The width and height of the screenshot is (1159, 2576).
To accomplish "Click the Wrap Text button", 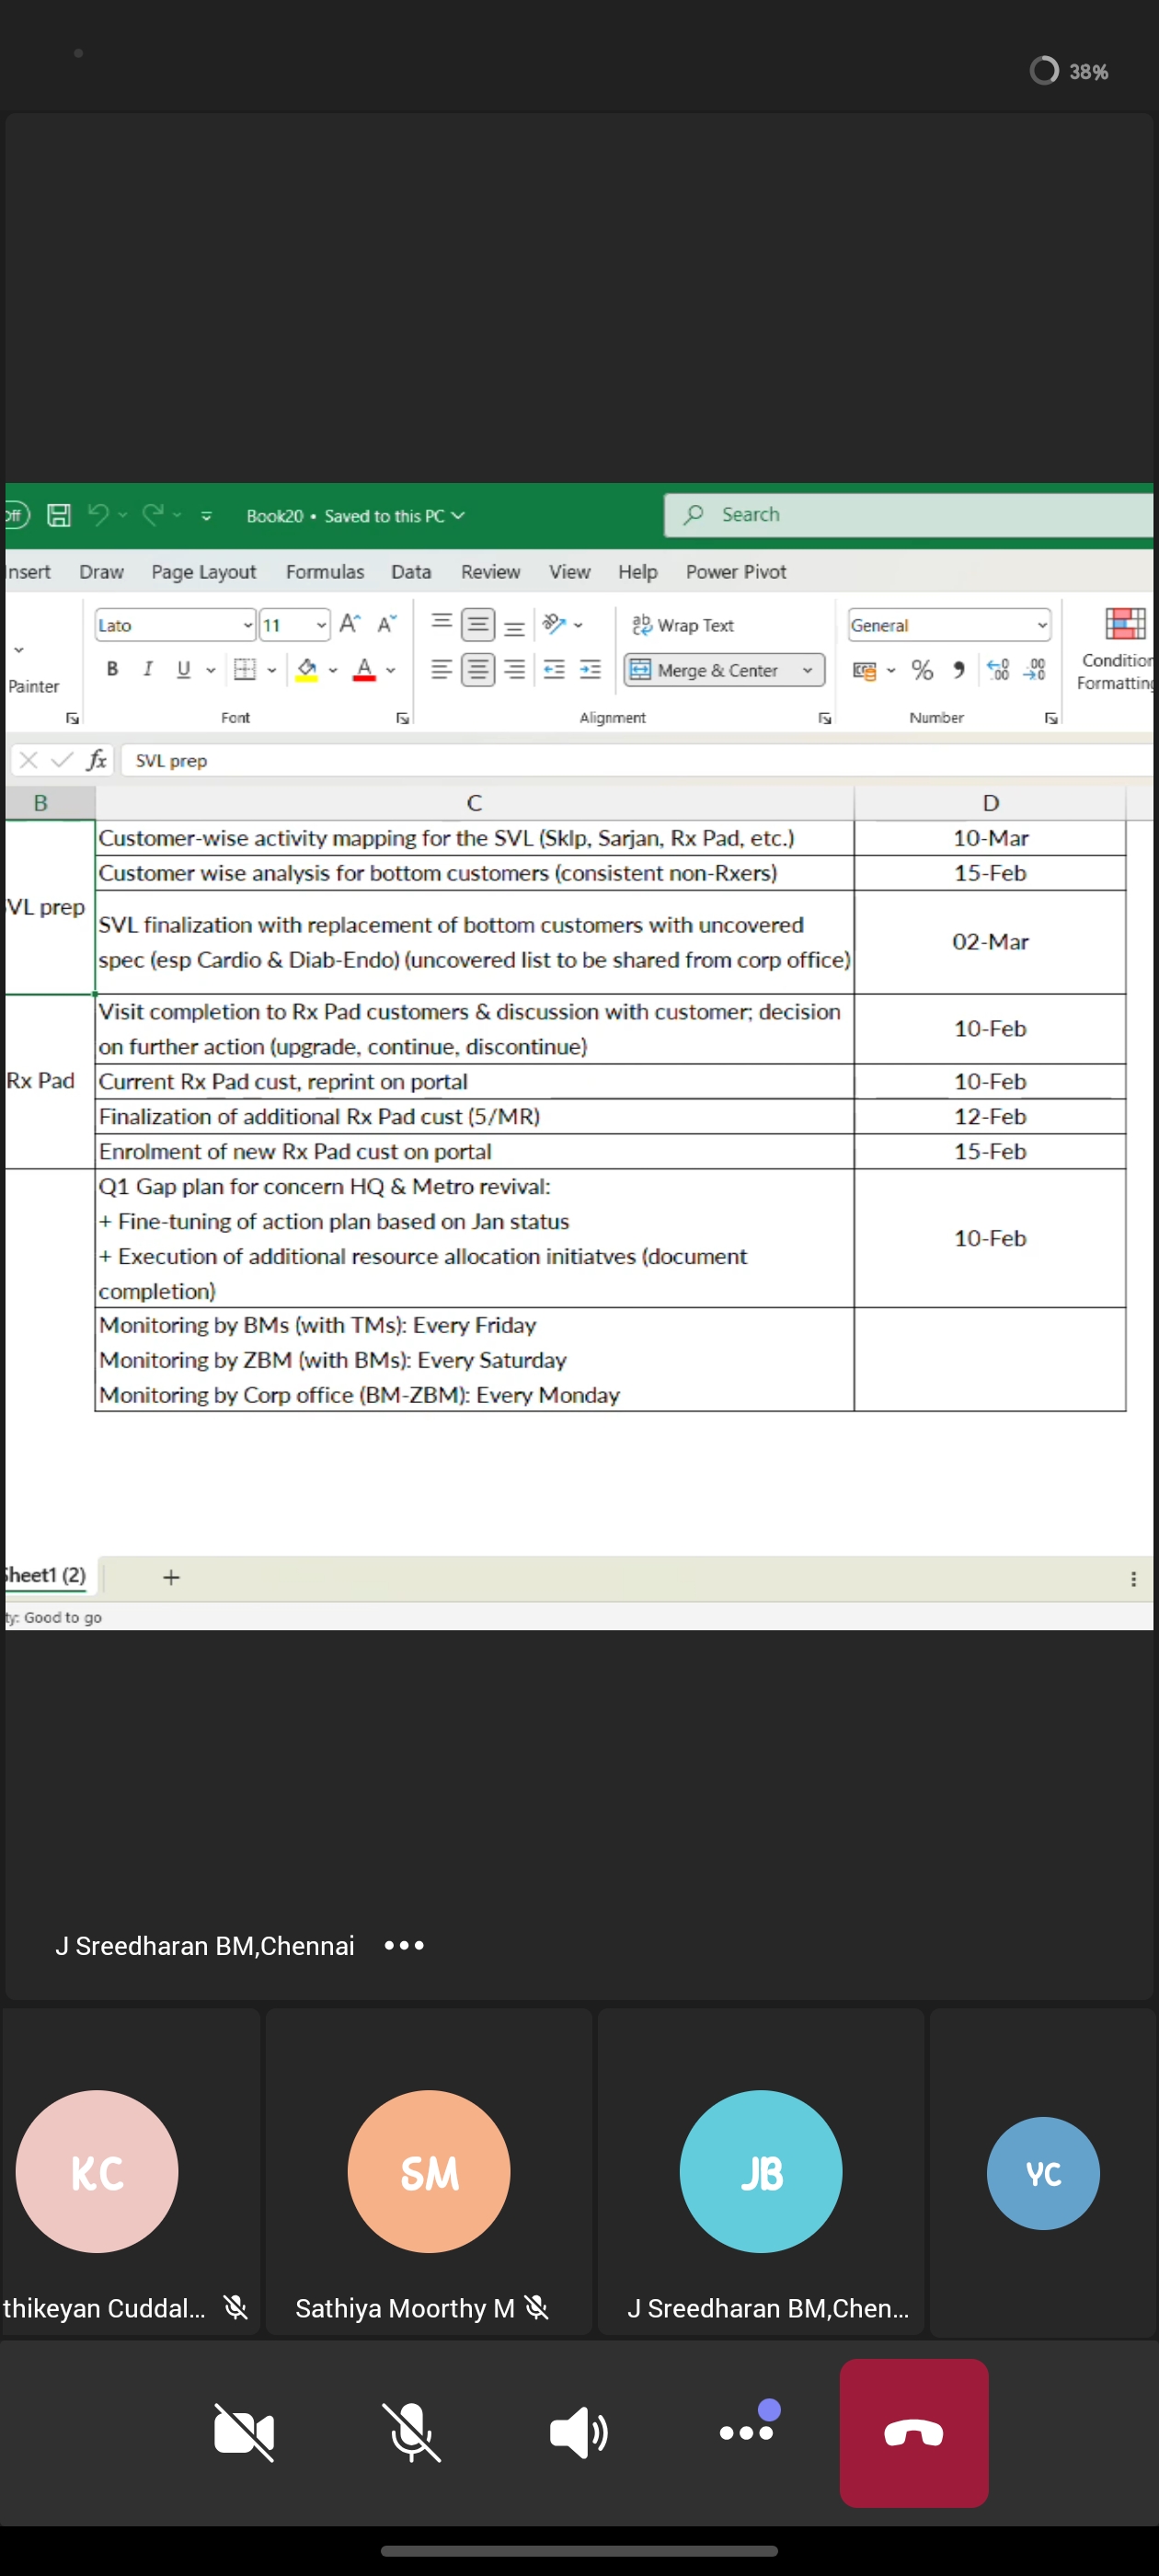I will 683,625.
